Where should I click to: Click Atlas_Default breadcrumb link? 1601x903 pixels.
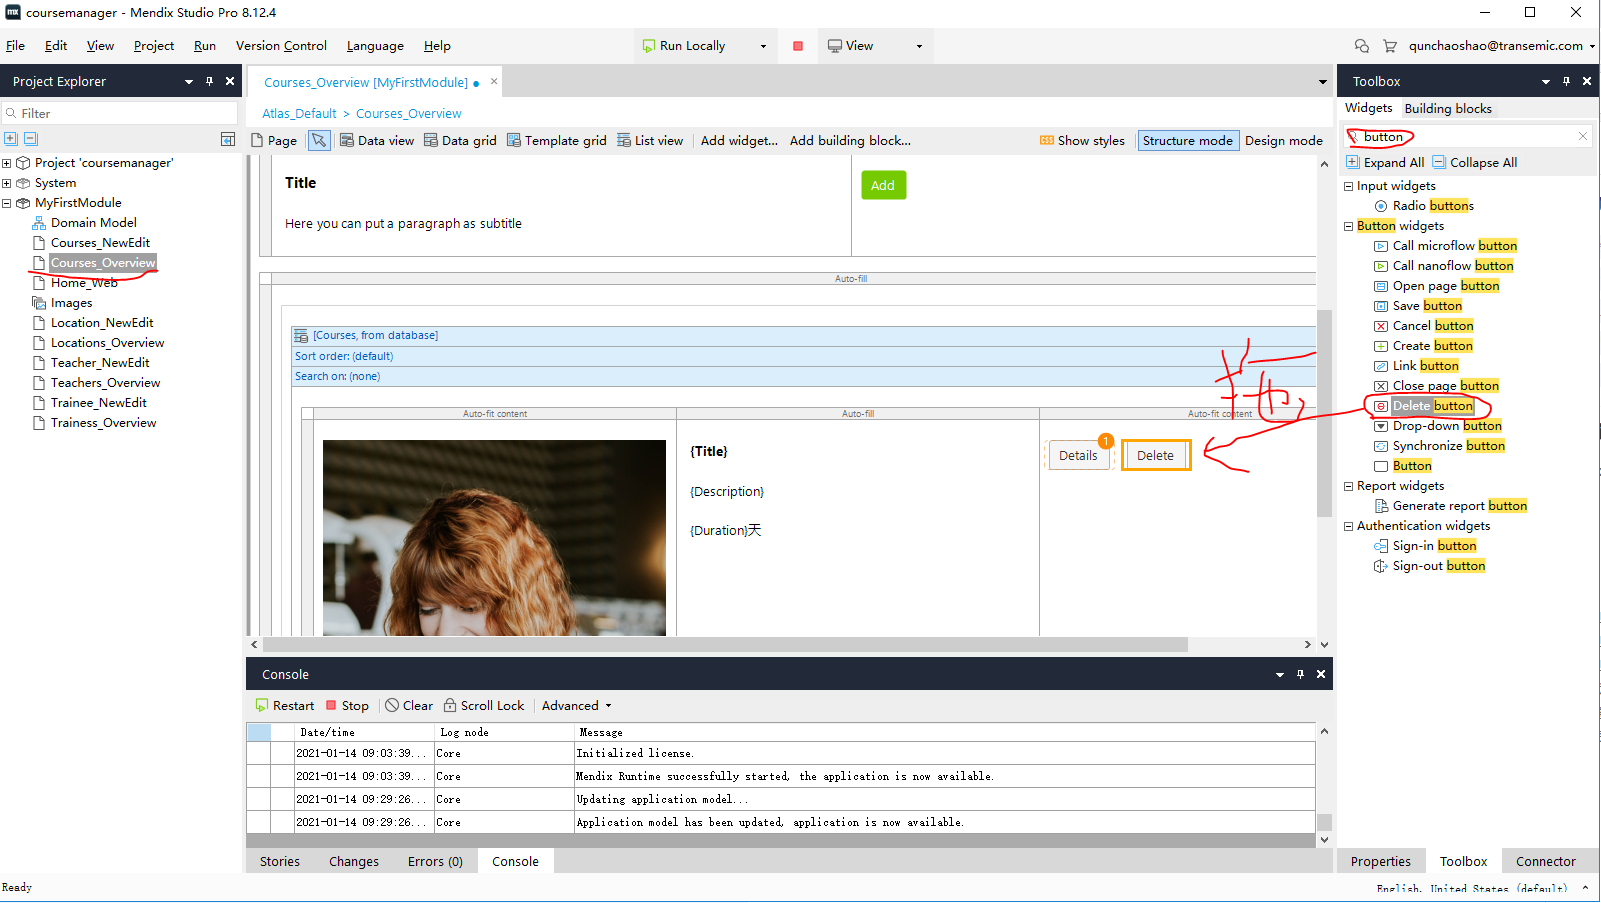[x=299, y=114]
